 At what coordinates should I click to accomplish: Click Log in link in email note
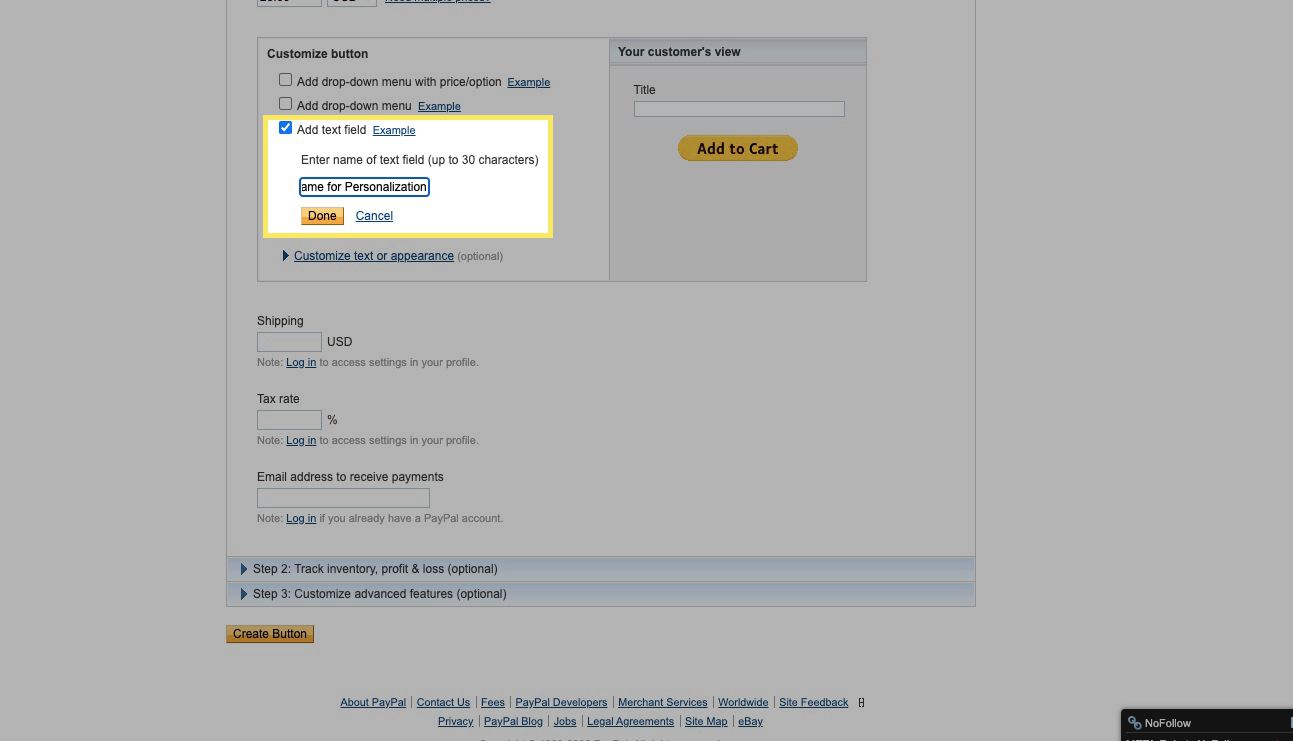pyautogui.click(x=301, y=518)
